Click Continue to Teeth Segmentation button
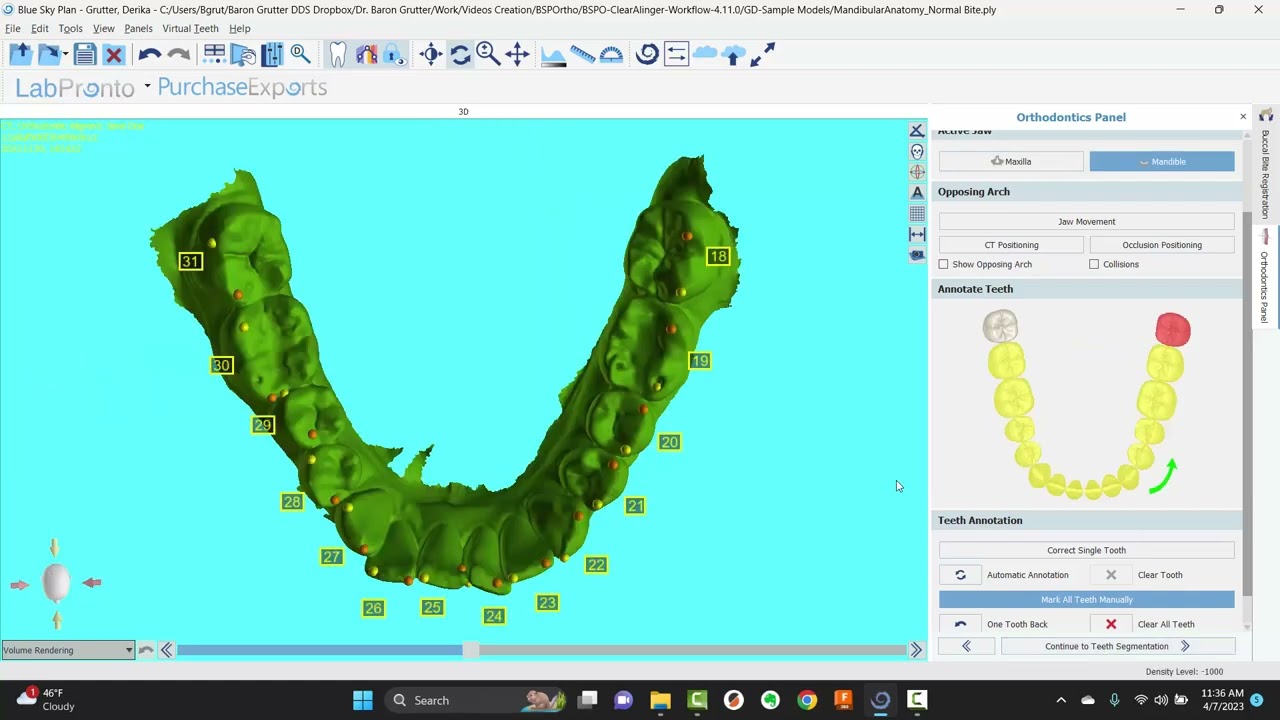Screen dimensions: 1280x720 pos(1118,647)
